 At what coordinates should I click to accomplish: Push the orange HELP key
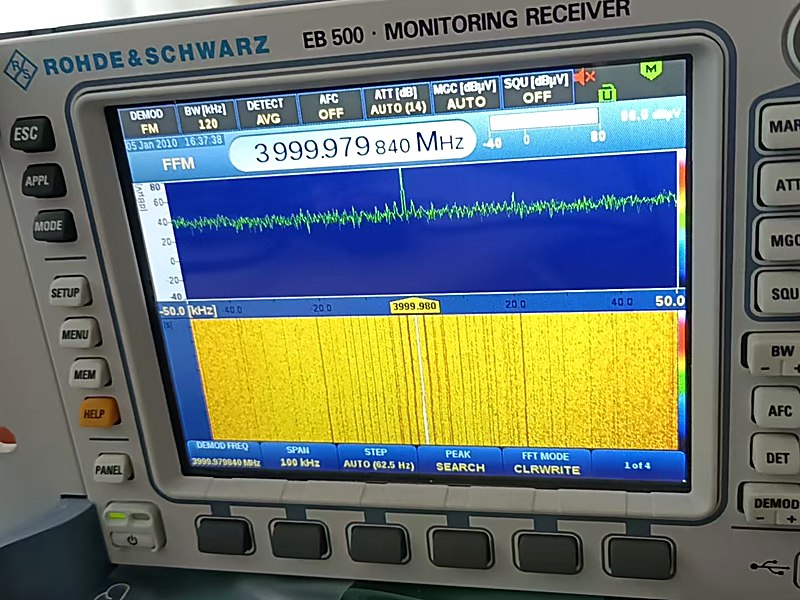[98, 413]
